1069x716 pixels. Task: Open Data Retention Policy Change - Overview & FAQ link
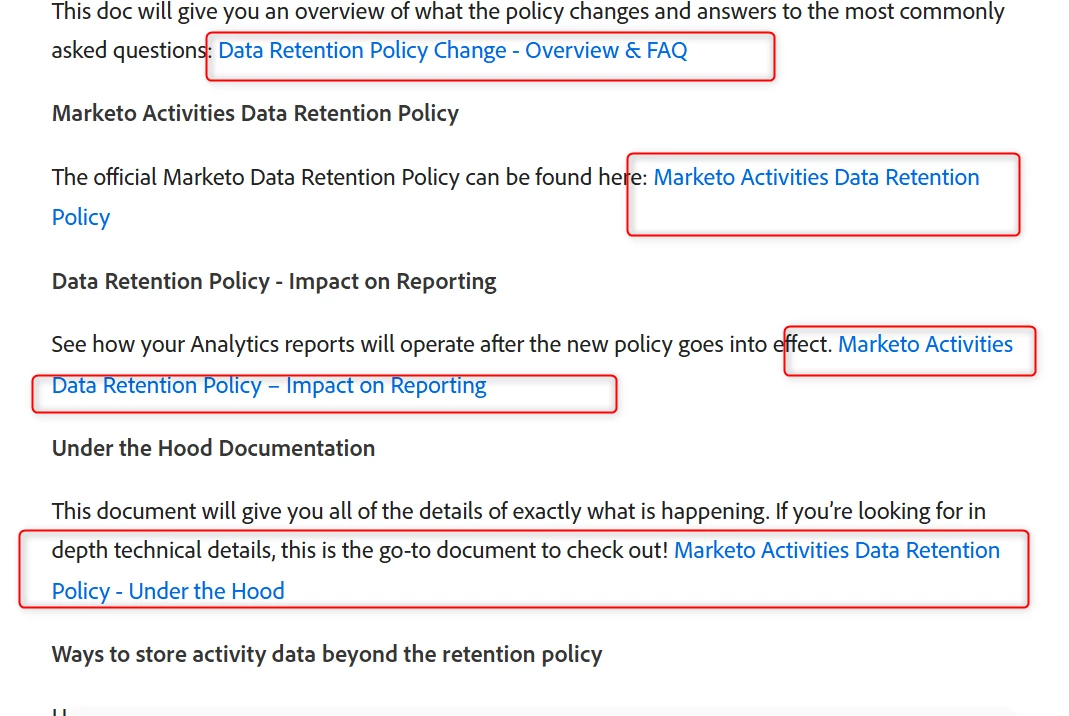coord(453,50)
